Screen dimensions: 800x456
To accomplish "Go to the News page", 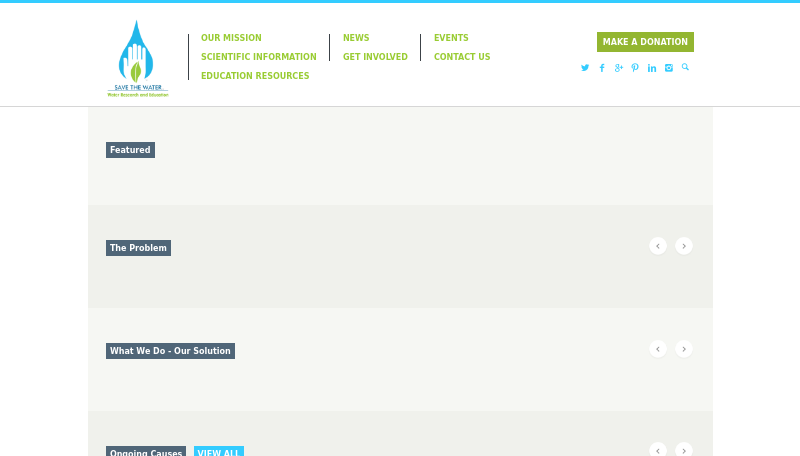I will [356, 38].
